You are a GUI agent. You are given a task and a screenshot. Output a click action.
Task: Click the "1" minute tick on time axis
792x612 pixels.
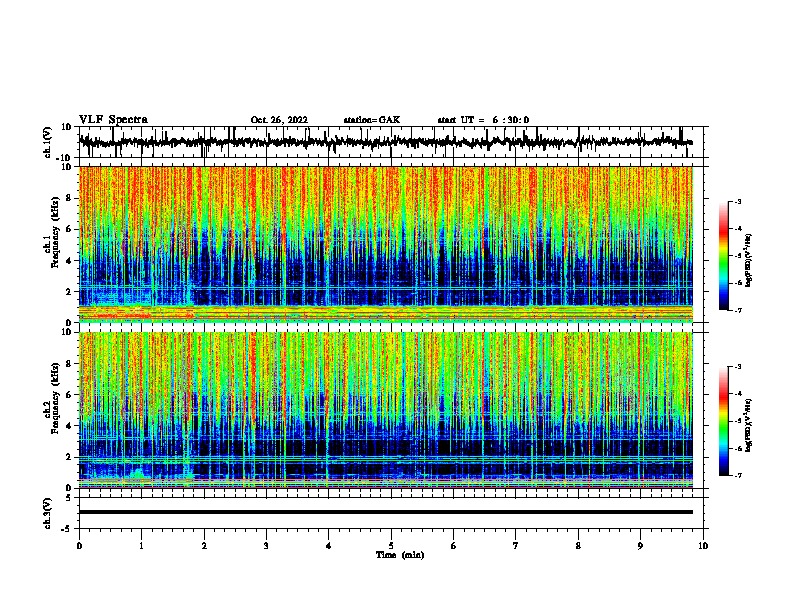click(x=141, y=546)
